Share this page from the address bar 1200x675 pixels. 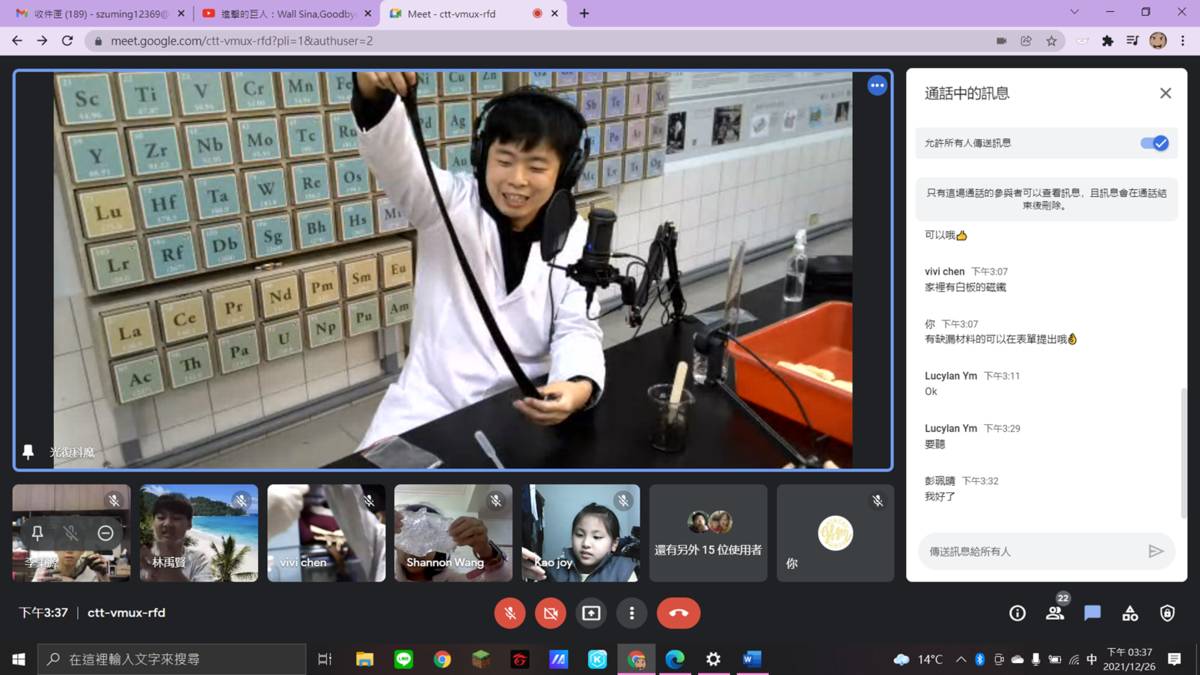click(1026, 41)
